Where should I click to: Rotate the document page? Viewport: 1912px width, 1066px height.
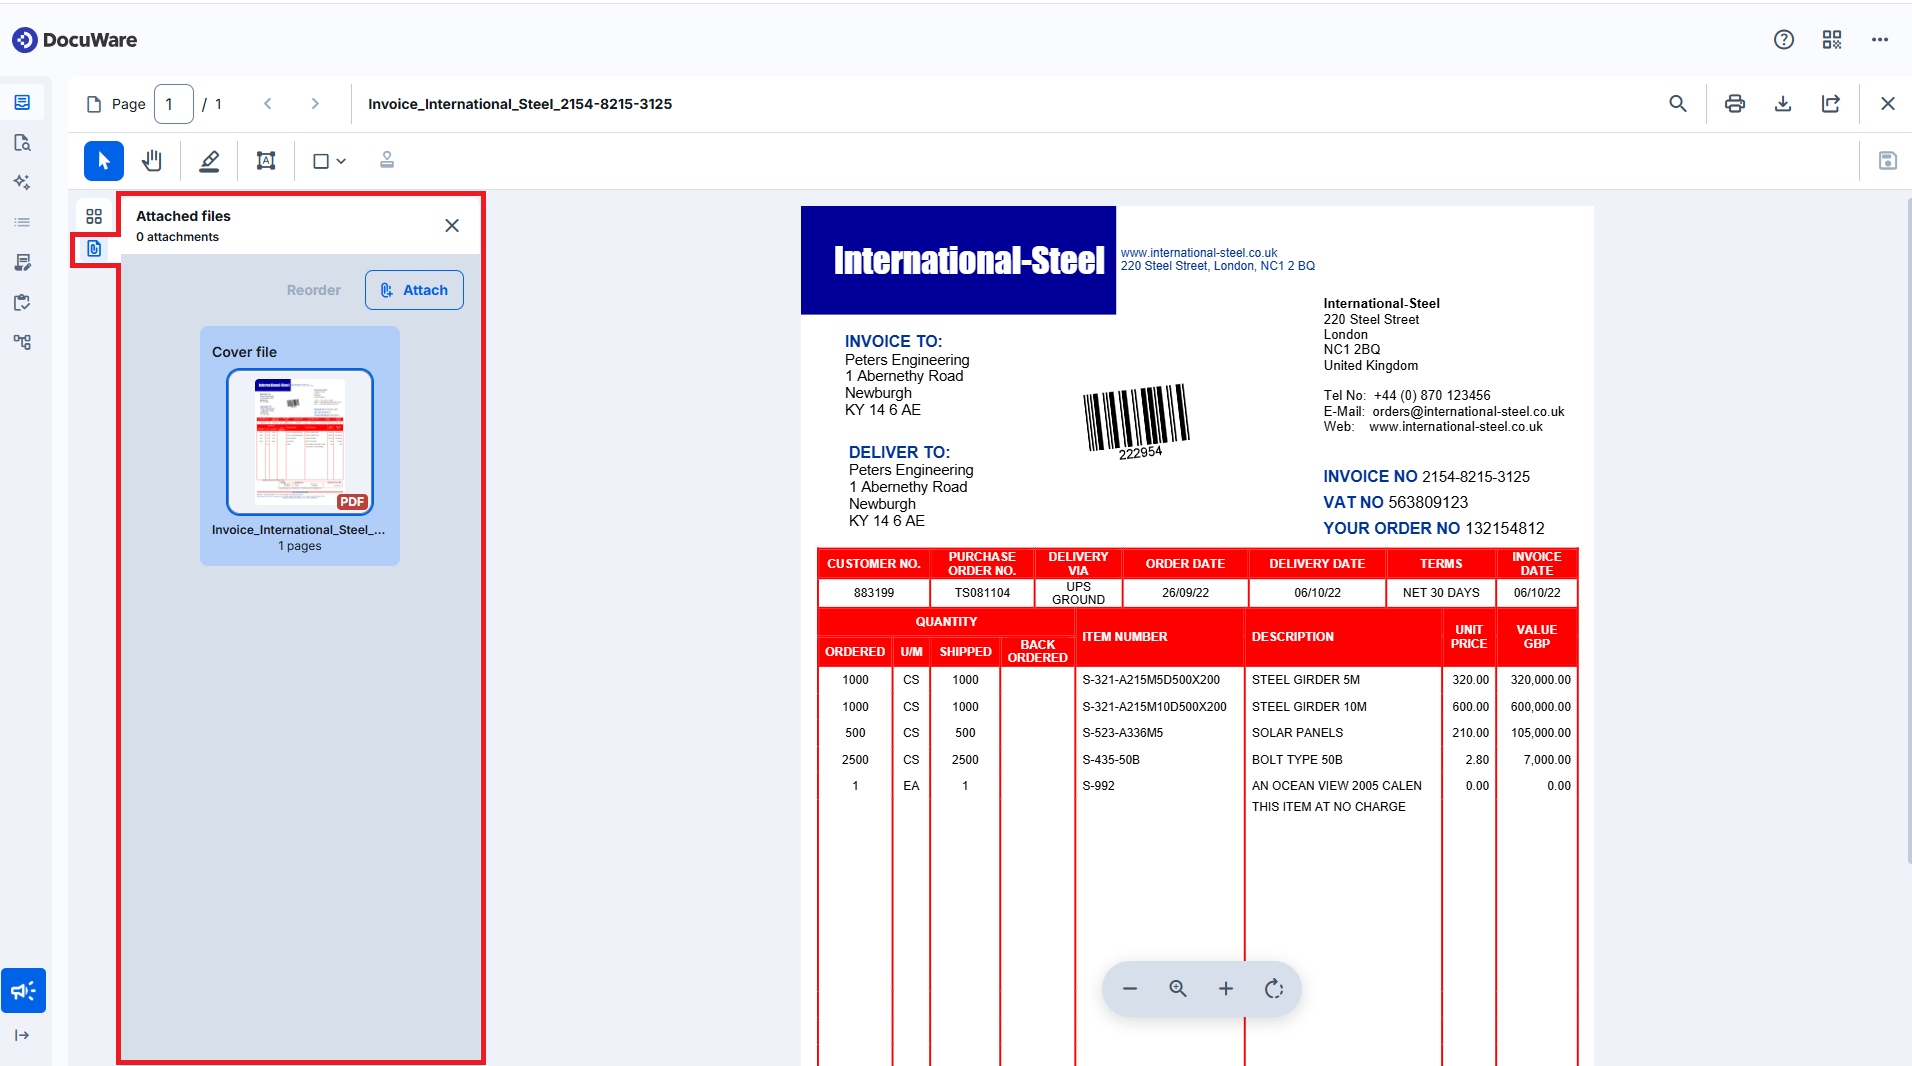pos(1274,989)
